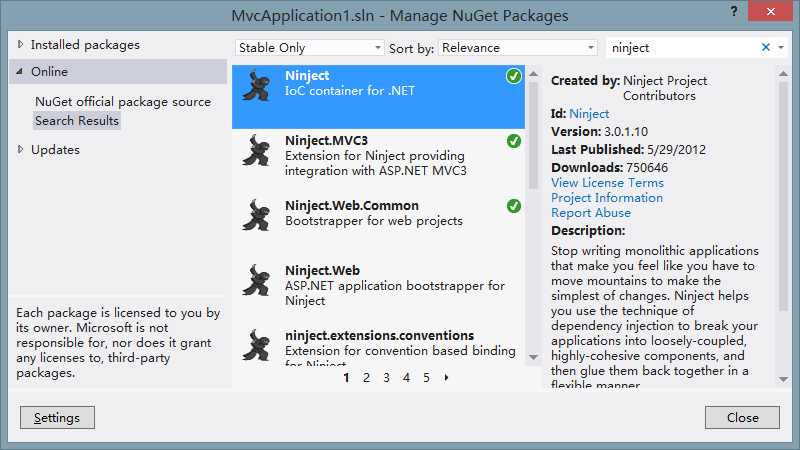Go to results page 1
This screenshot has height=450, width=800.
point(346,378)
